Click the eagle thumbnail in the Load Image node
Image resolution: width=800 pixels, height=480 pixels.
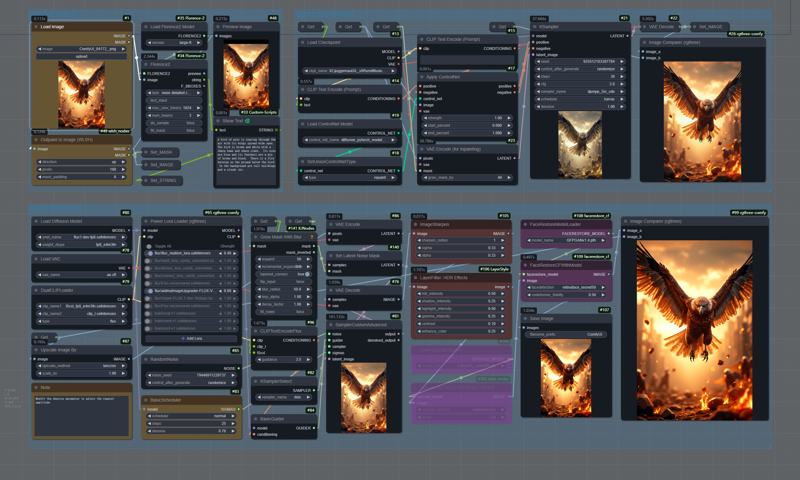click(81, 94)
